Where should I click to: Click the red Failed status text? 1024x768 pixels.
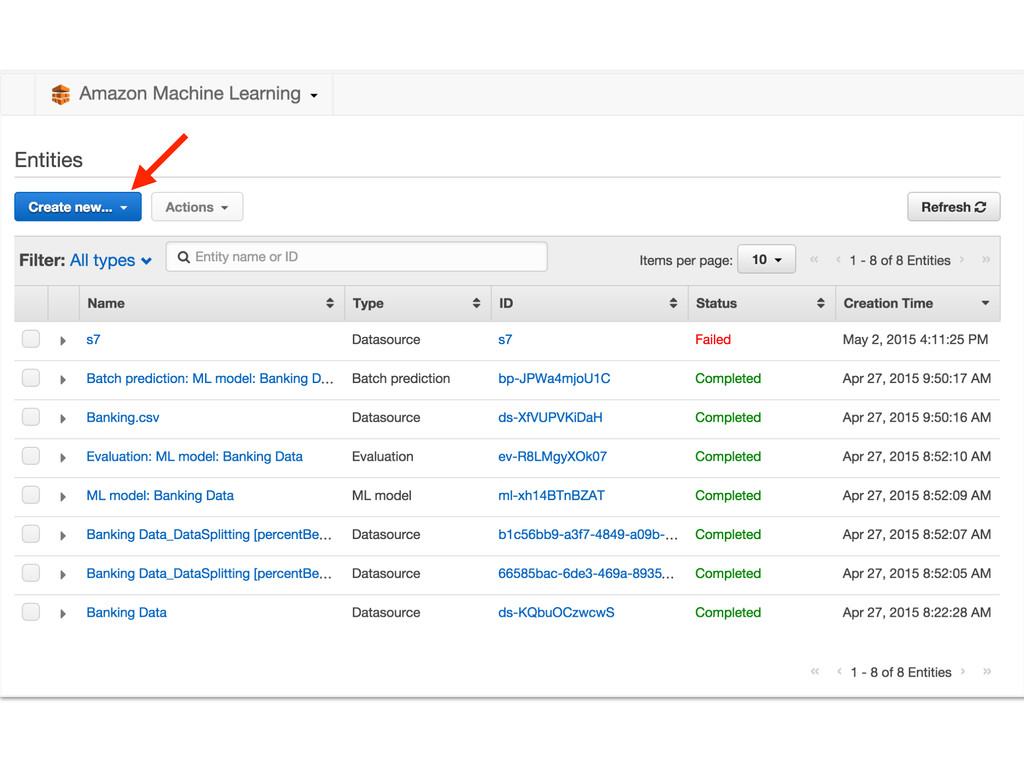click(712, 340)
